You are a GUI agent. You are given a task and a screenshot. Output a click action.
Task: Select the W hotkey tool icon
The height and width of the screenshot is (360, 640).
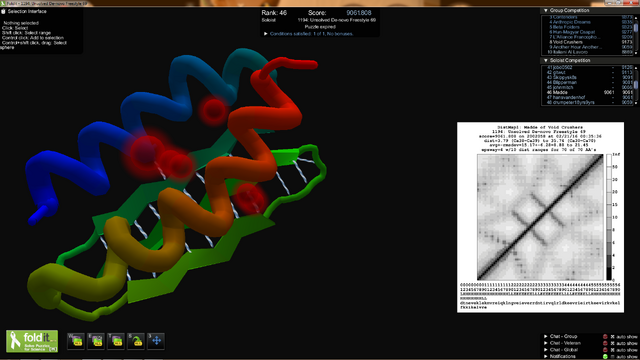[x=76, y=341]
